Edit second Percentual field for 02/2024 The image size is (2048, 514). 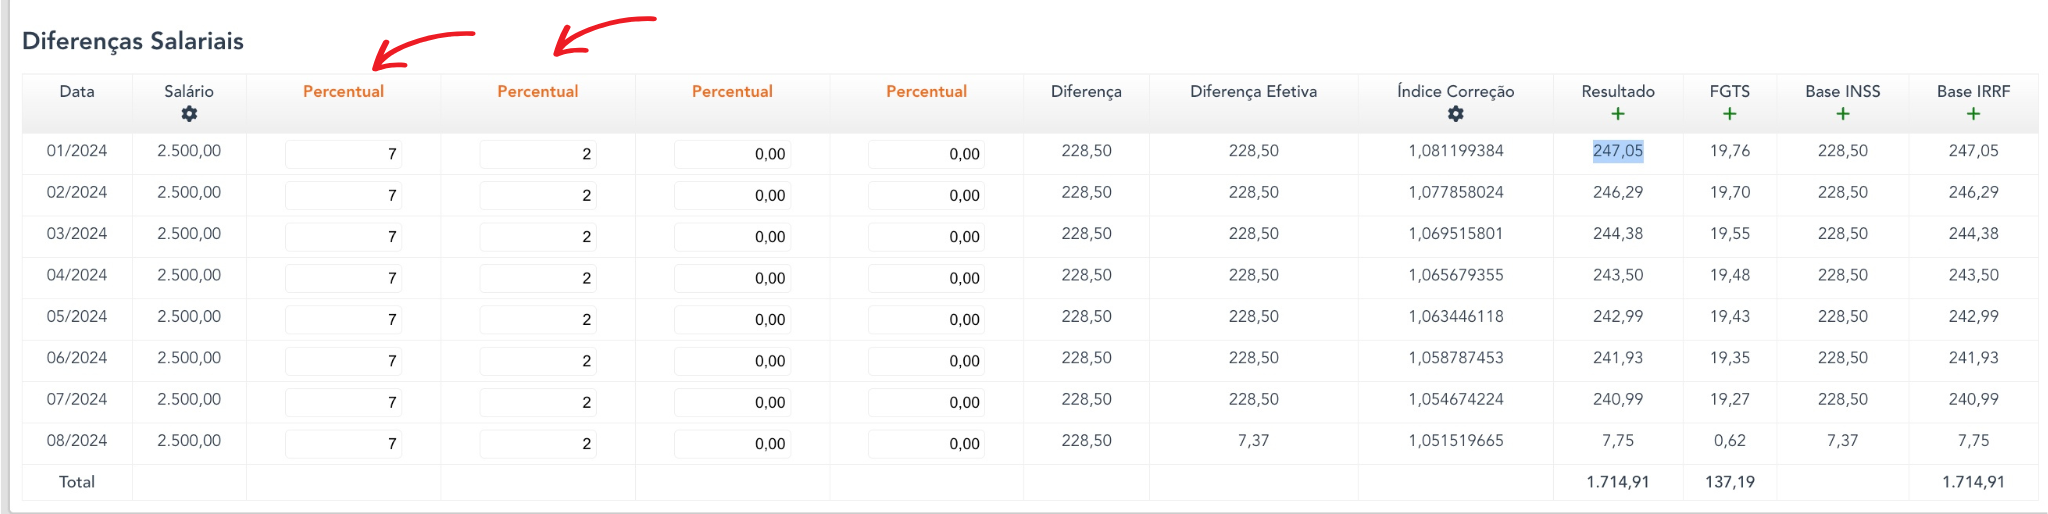click(x=538, y=195)
